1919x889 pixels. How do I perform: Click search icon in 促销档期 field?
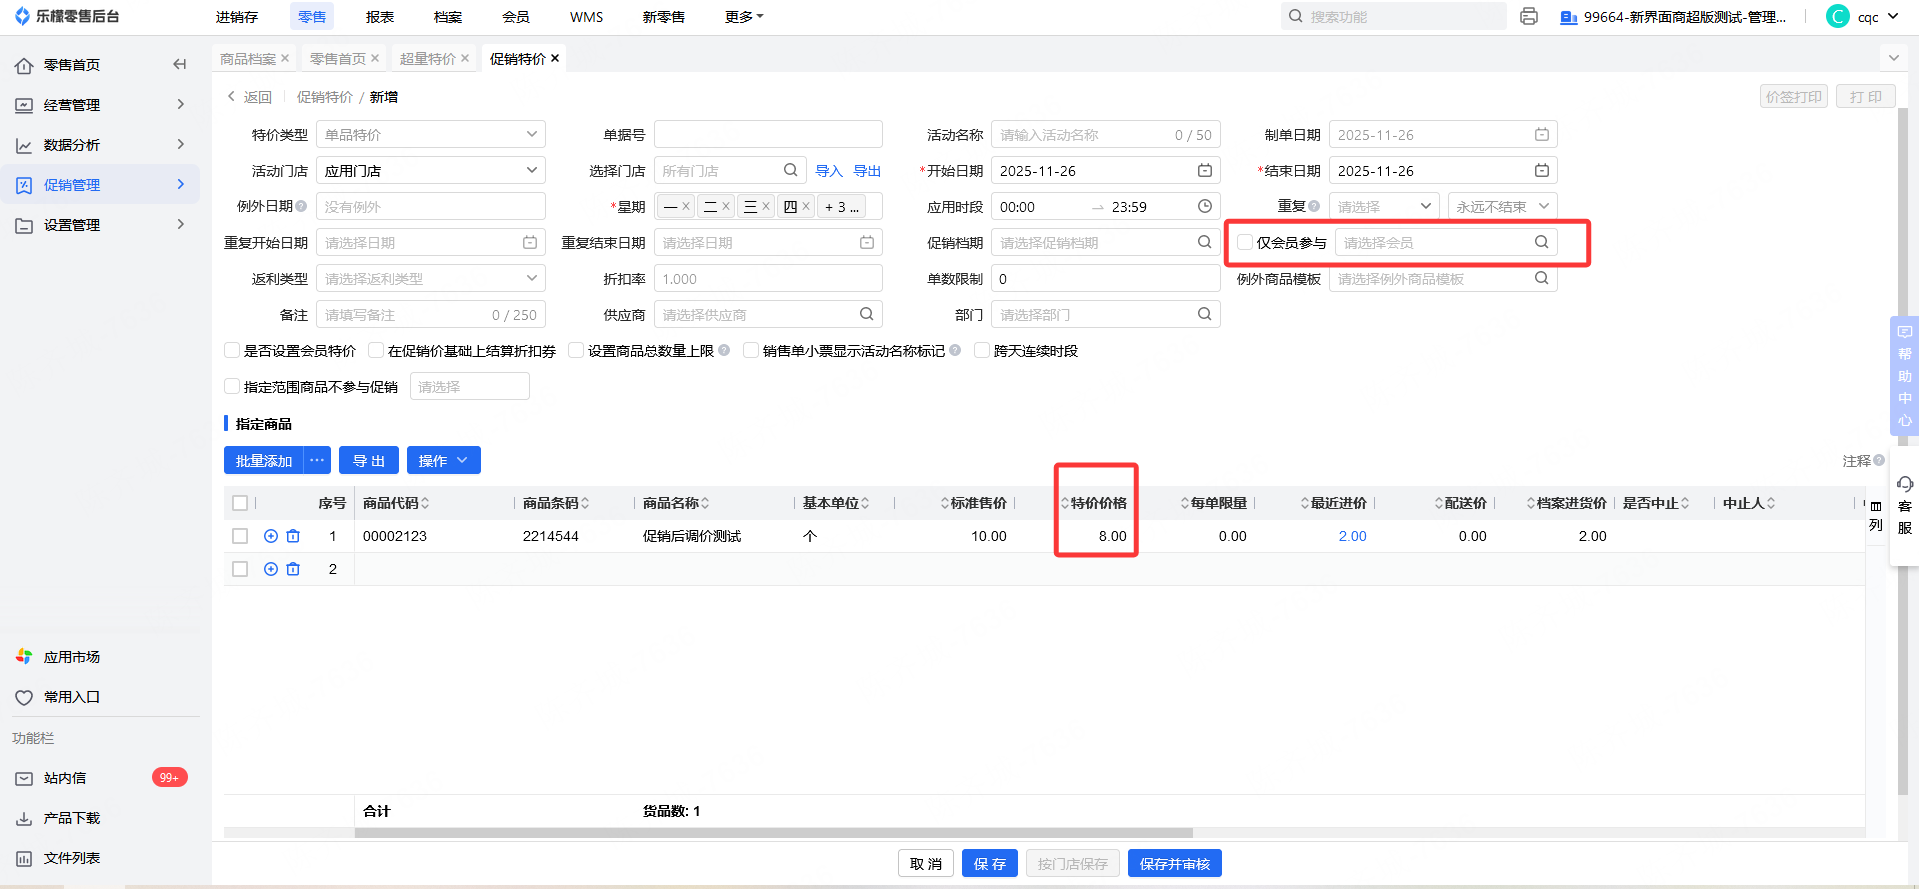[1205, 243]
